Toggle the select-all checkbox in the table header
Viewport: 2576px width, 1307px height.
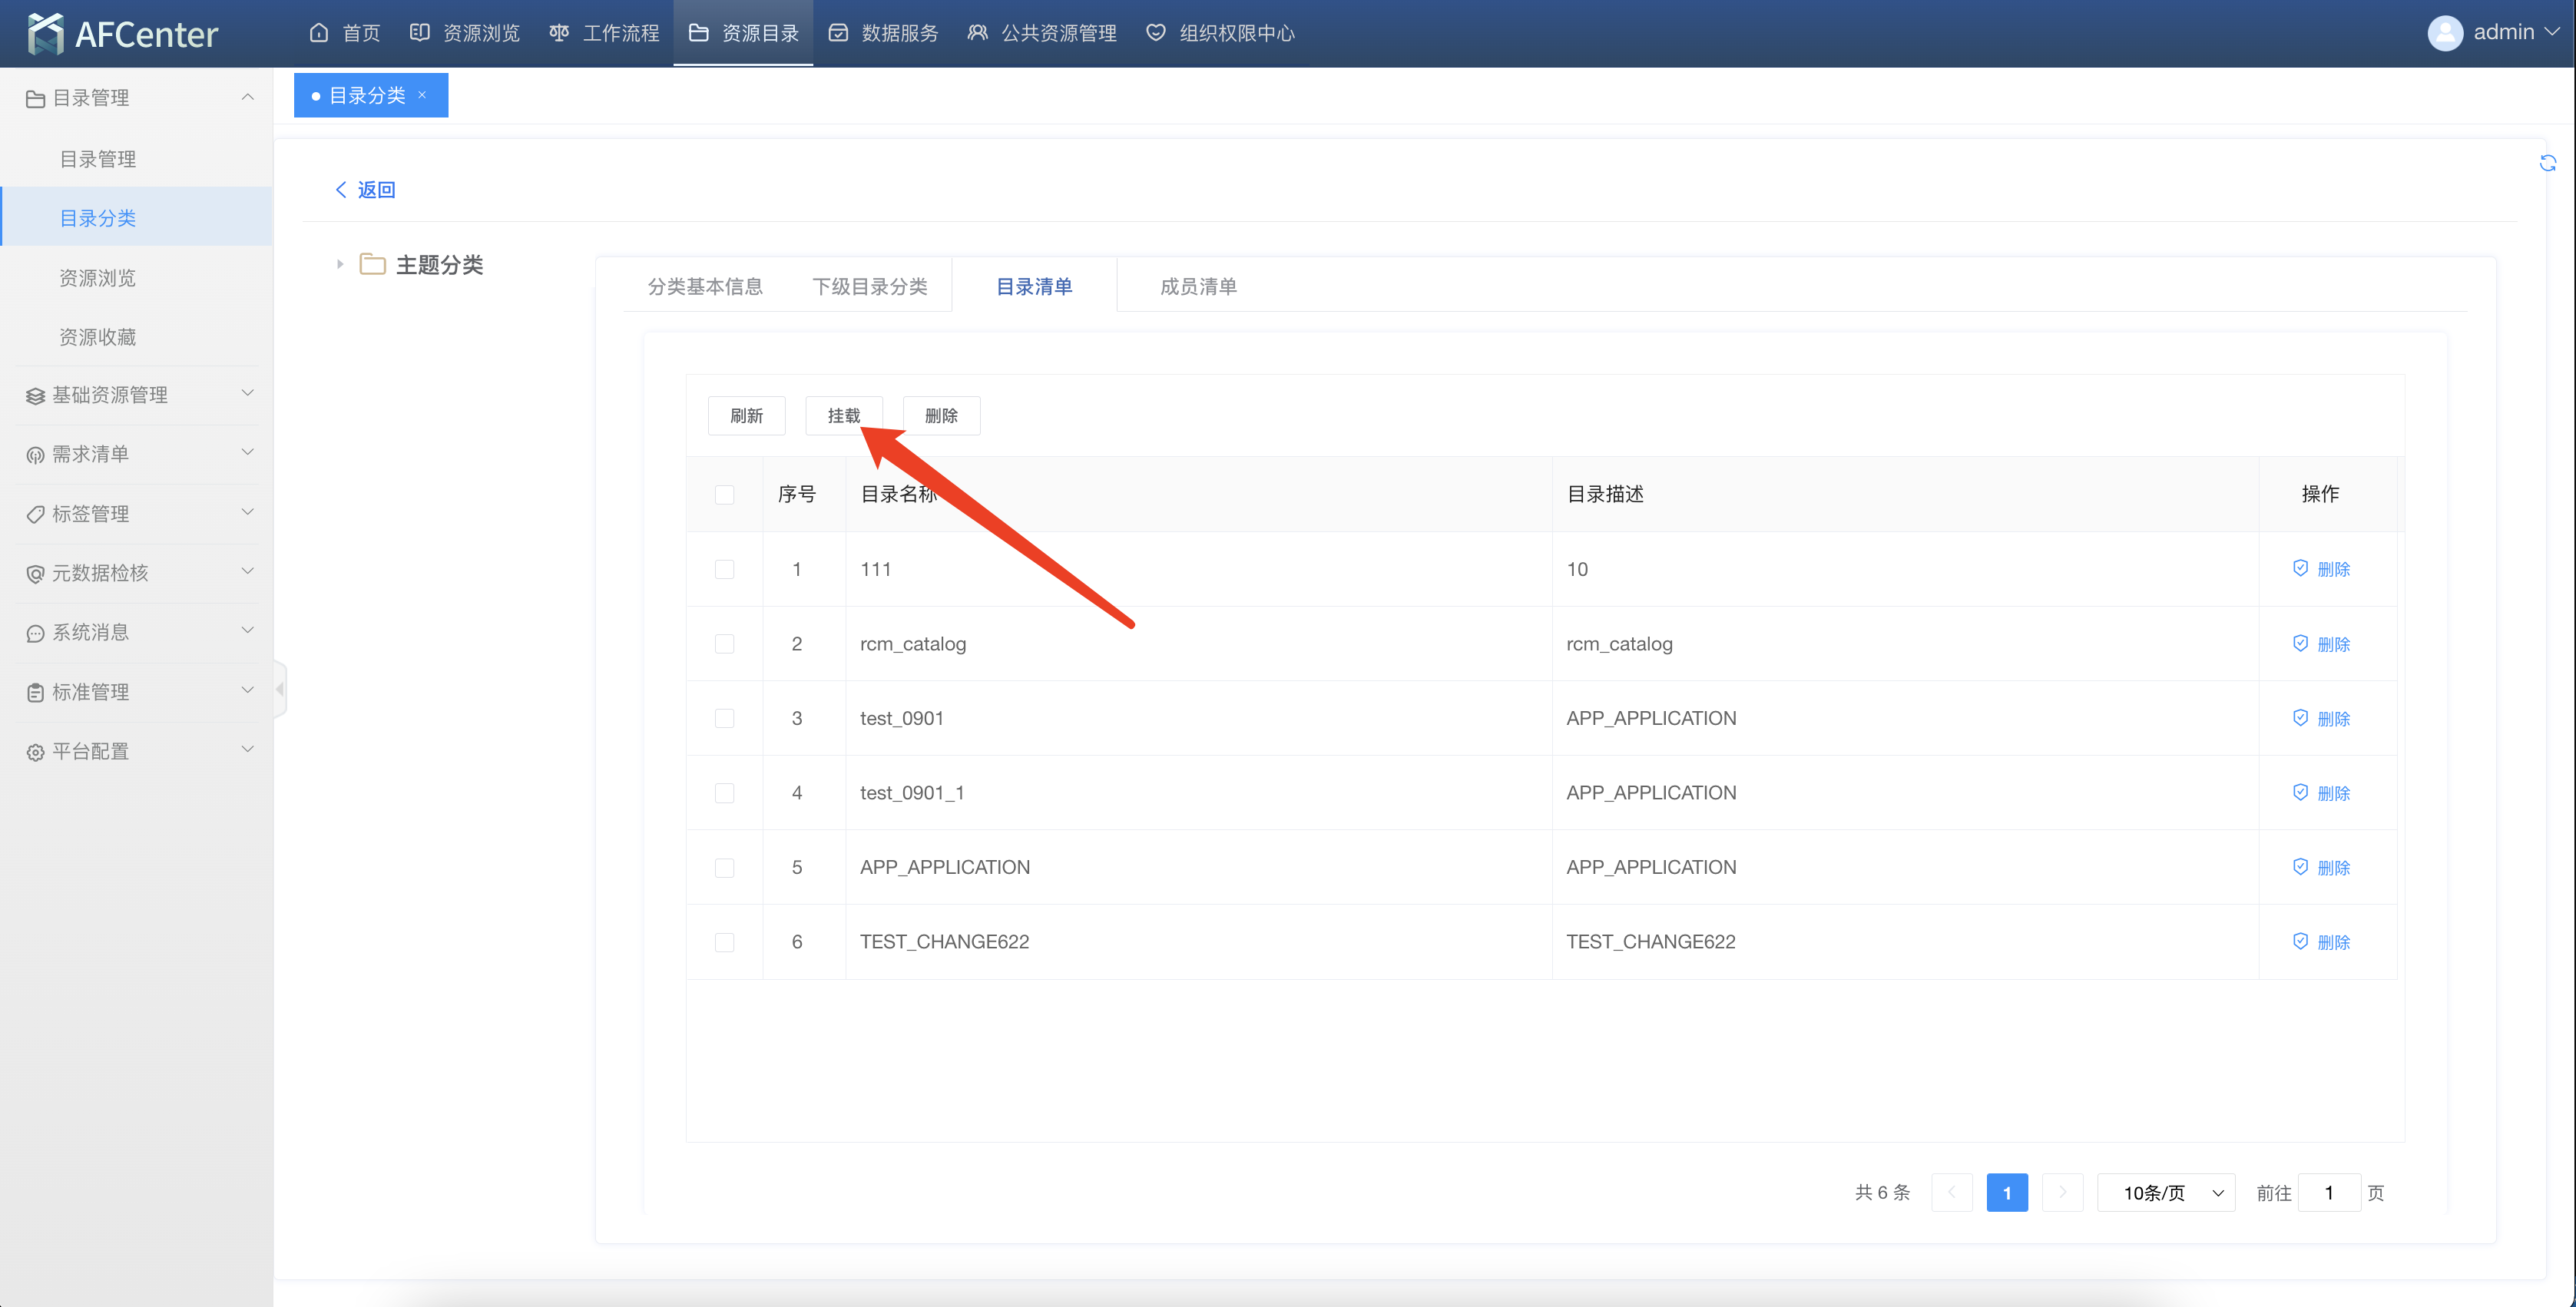pyautogui.click(x=725, y=495)
